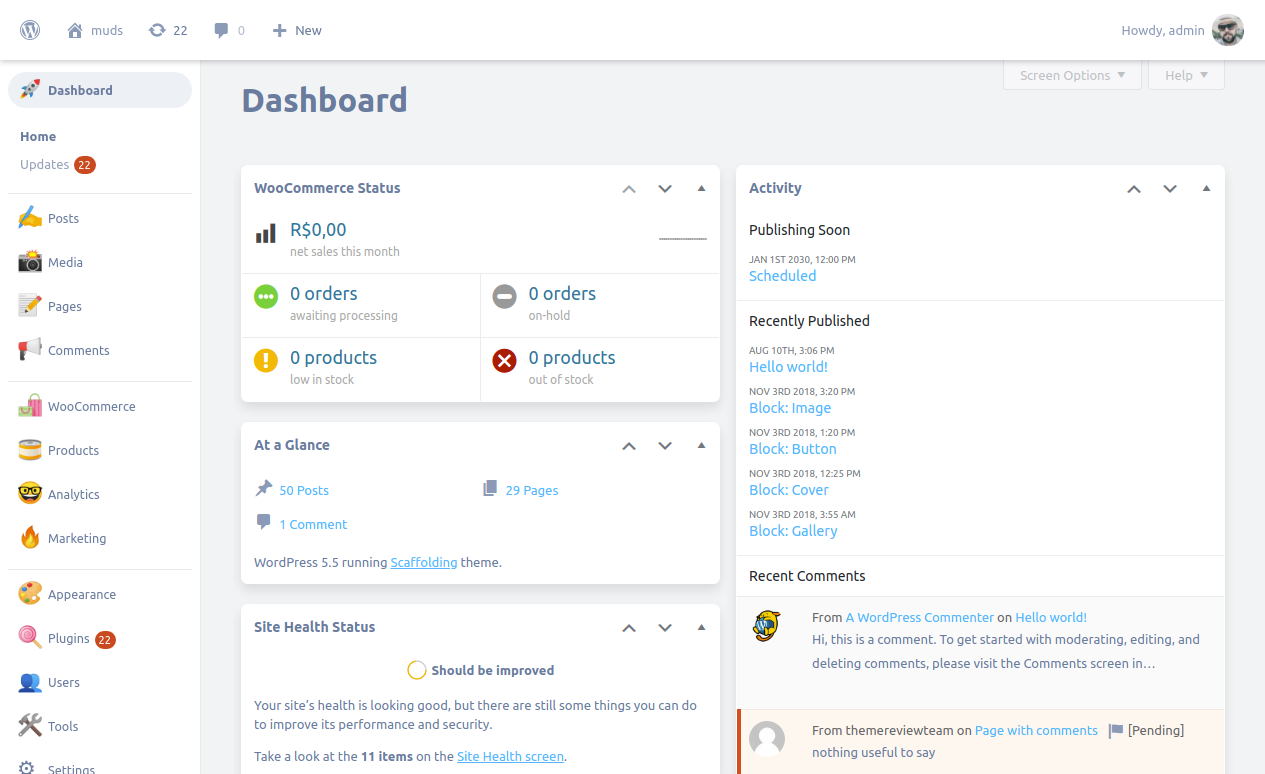Screen dimensions: 1265x774
Task: Click the Posts writing hand icon
Action: [30, 218]
